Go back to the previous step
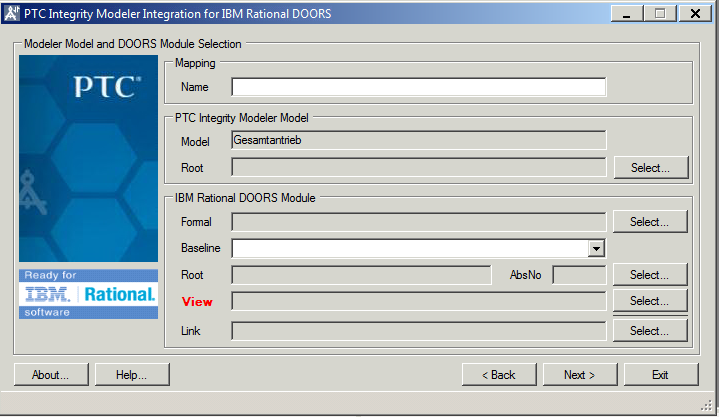Screen dimensions: 719x417 point(499,375)
